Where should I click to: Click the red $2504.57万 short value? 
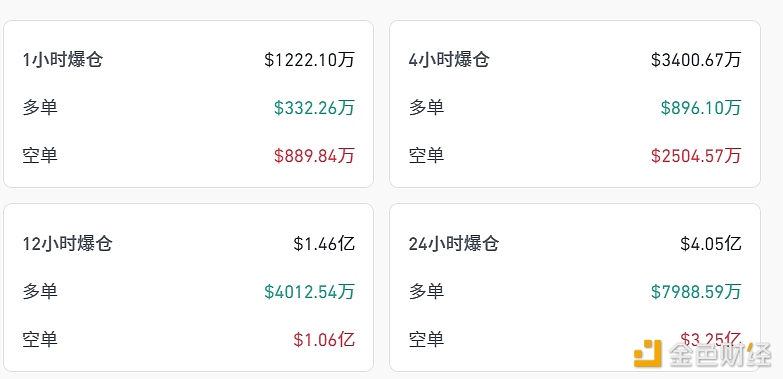pyautogui.click(x=696, y=156)
